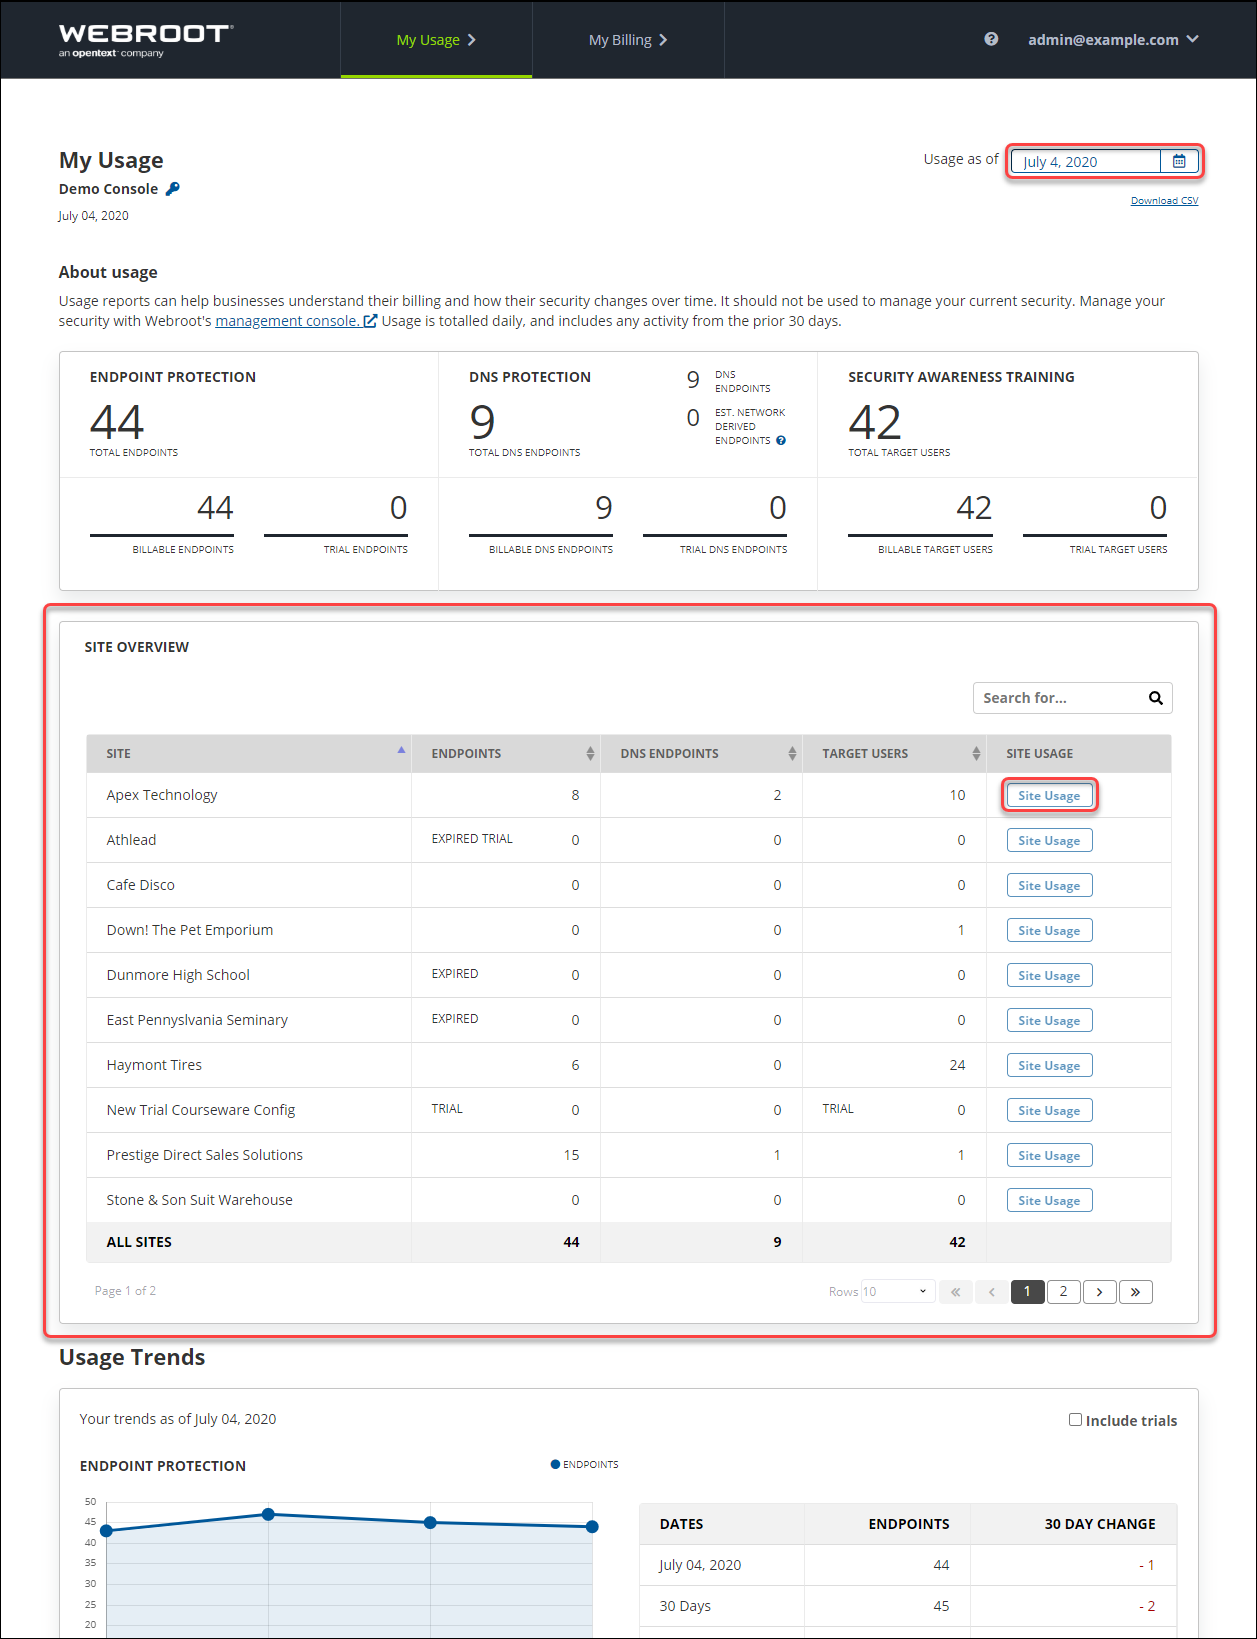Screen dimensions: 1257x1639
Task: Click the search magnifier icon
Action: (1155, 698)
